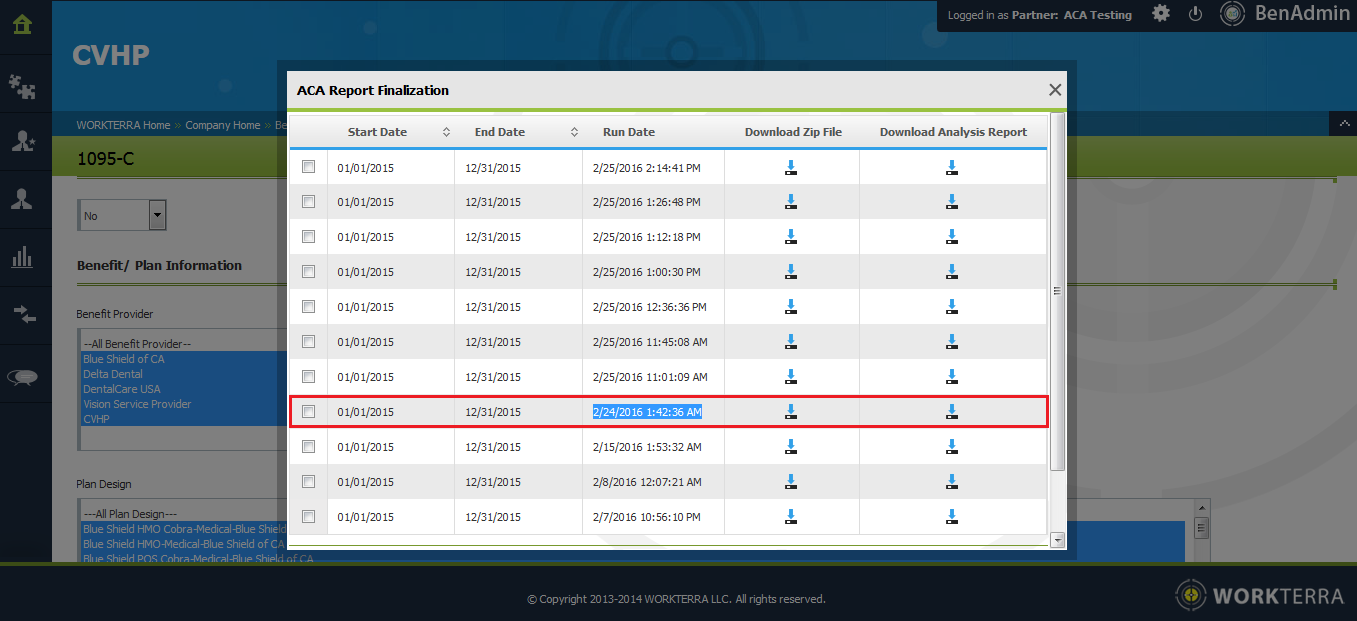Click the home icon in left sidebar
Viewport: 1357px width, 621px height.
[x=23, y=24]
